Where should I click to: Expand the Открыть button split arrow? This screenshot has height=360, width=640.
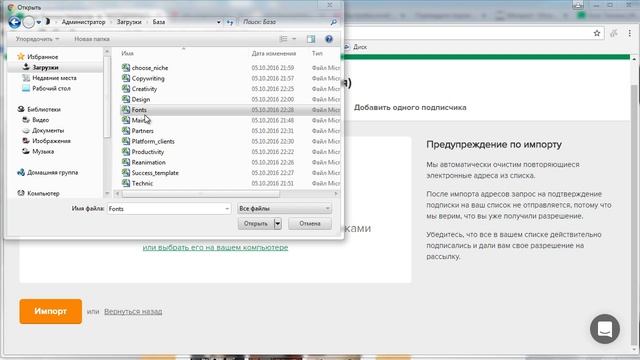click(278, 224)
